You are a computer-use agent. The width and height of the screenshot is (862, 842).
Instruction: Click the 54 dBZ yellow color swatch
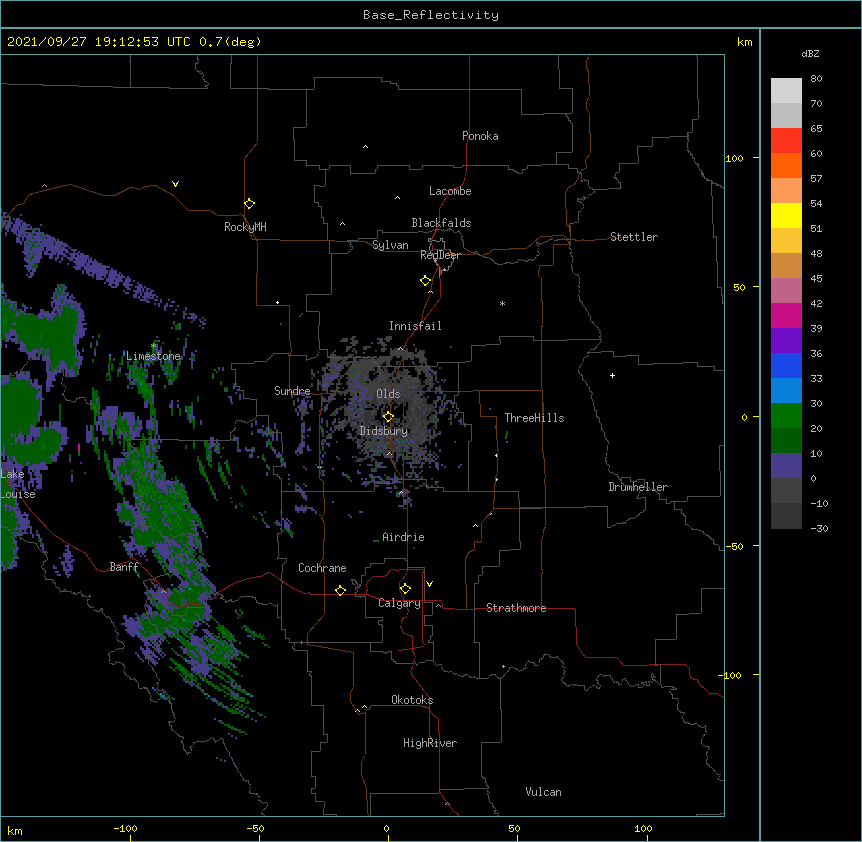click(786, 215)
